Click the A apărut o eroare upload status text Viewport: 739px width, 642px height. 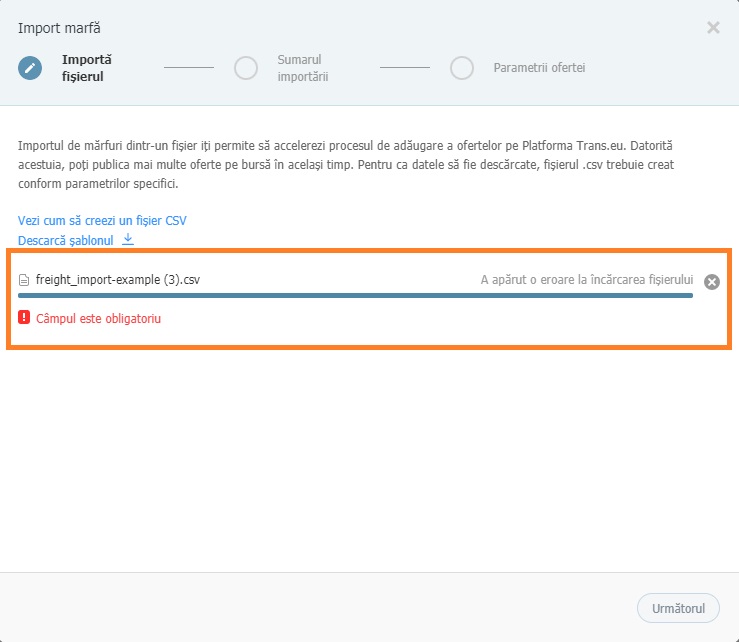(587, 280)
